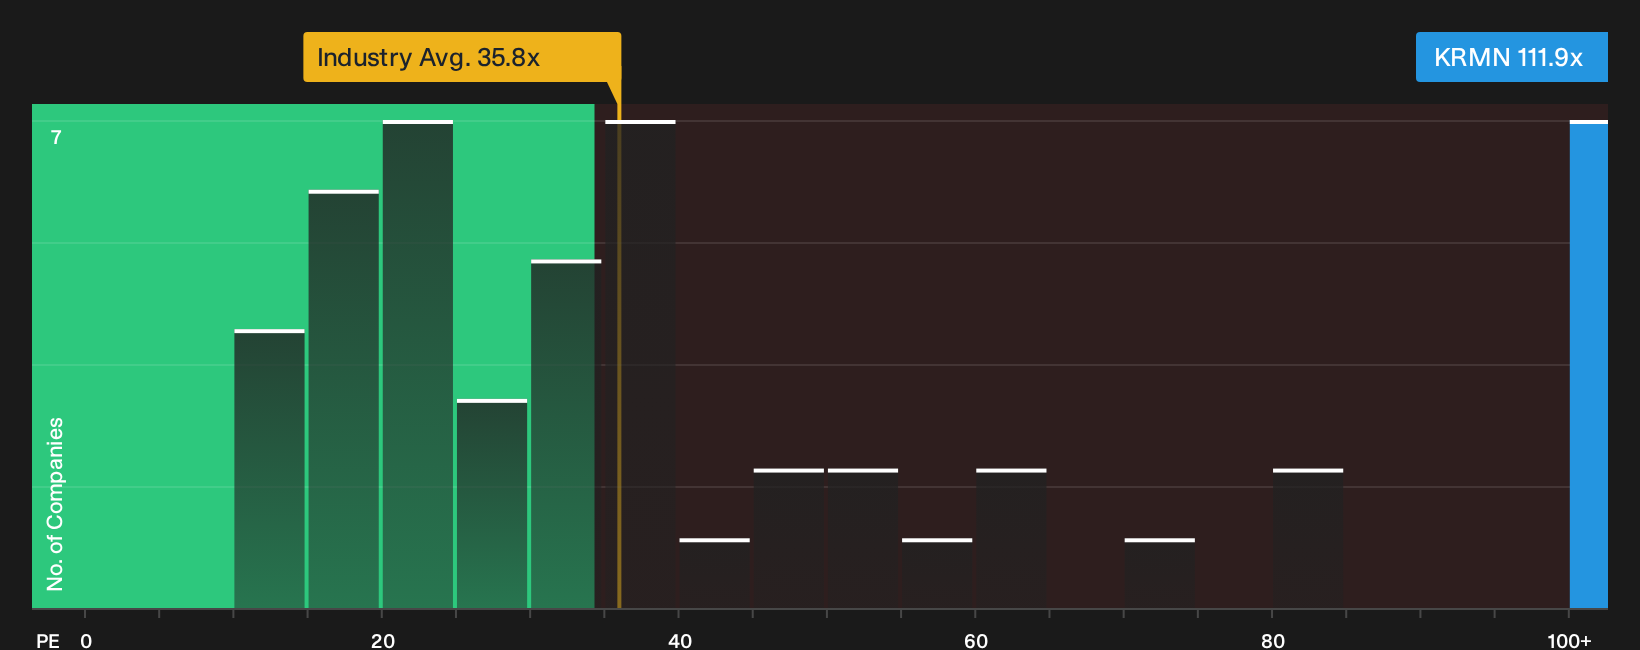Select the tall dark bar at PE 35-40
This screenshot has height=650, width=1640.
[x=640, y=364]
